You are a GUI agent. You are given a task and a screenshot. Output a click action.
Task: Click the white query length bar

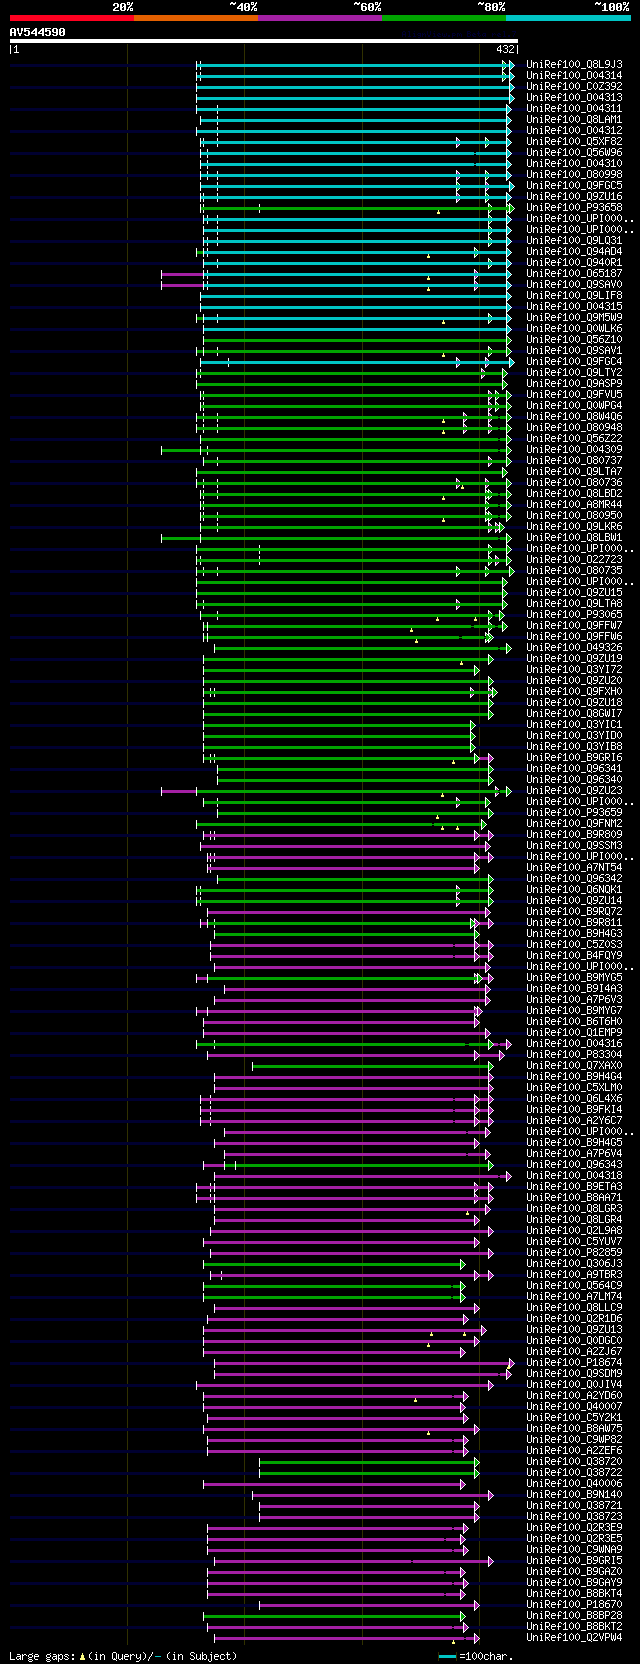click(x=264, y=41)
